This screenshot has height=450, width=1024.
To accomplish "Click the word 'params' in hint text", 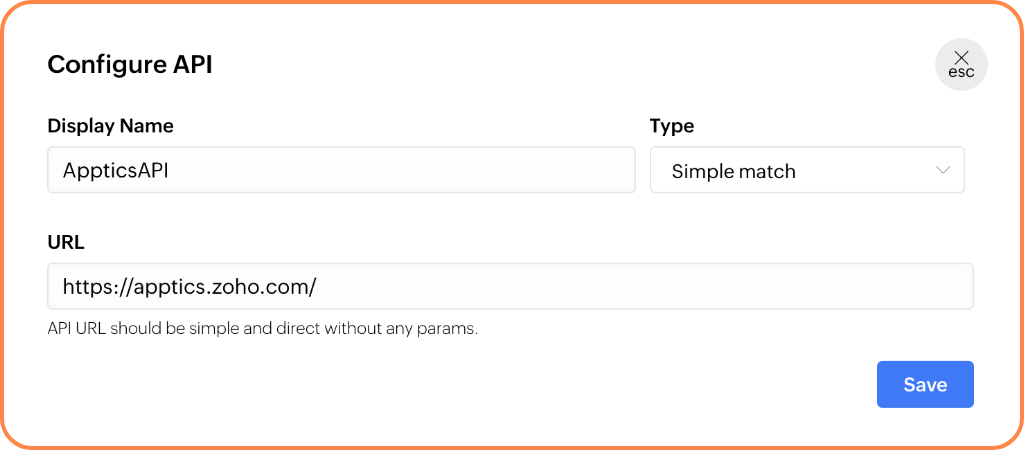I will pos(452,329).
